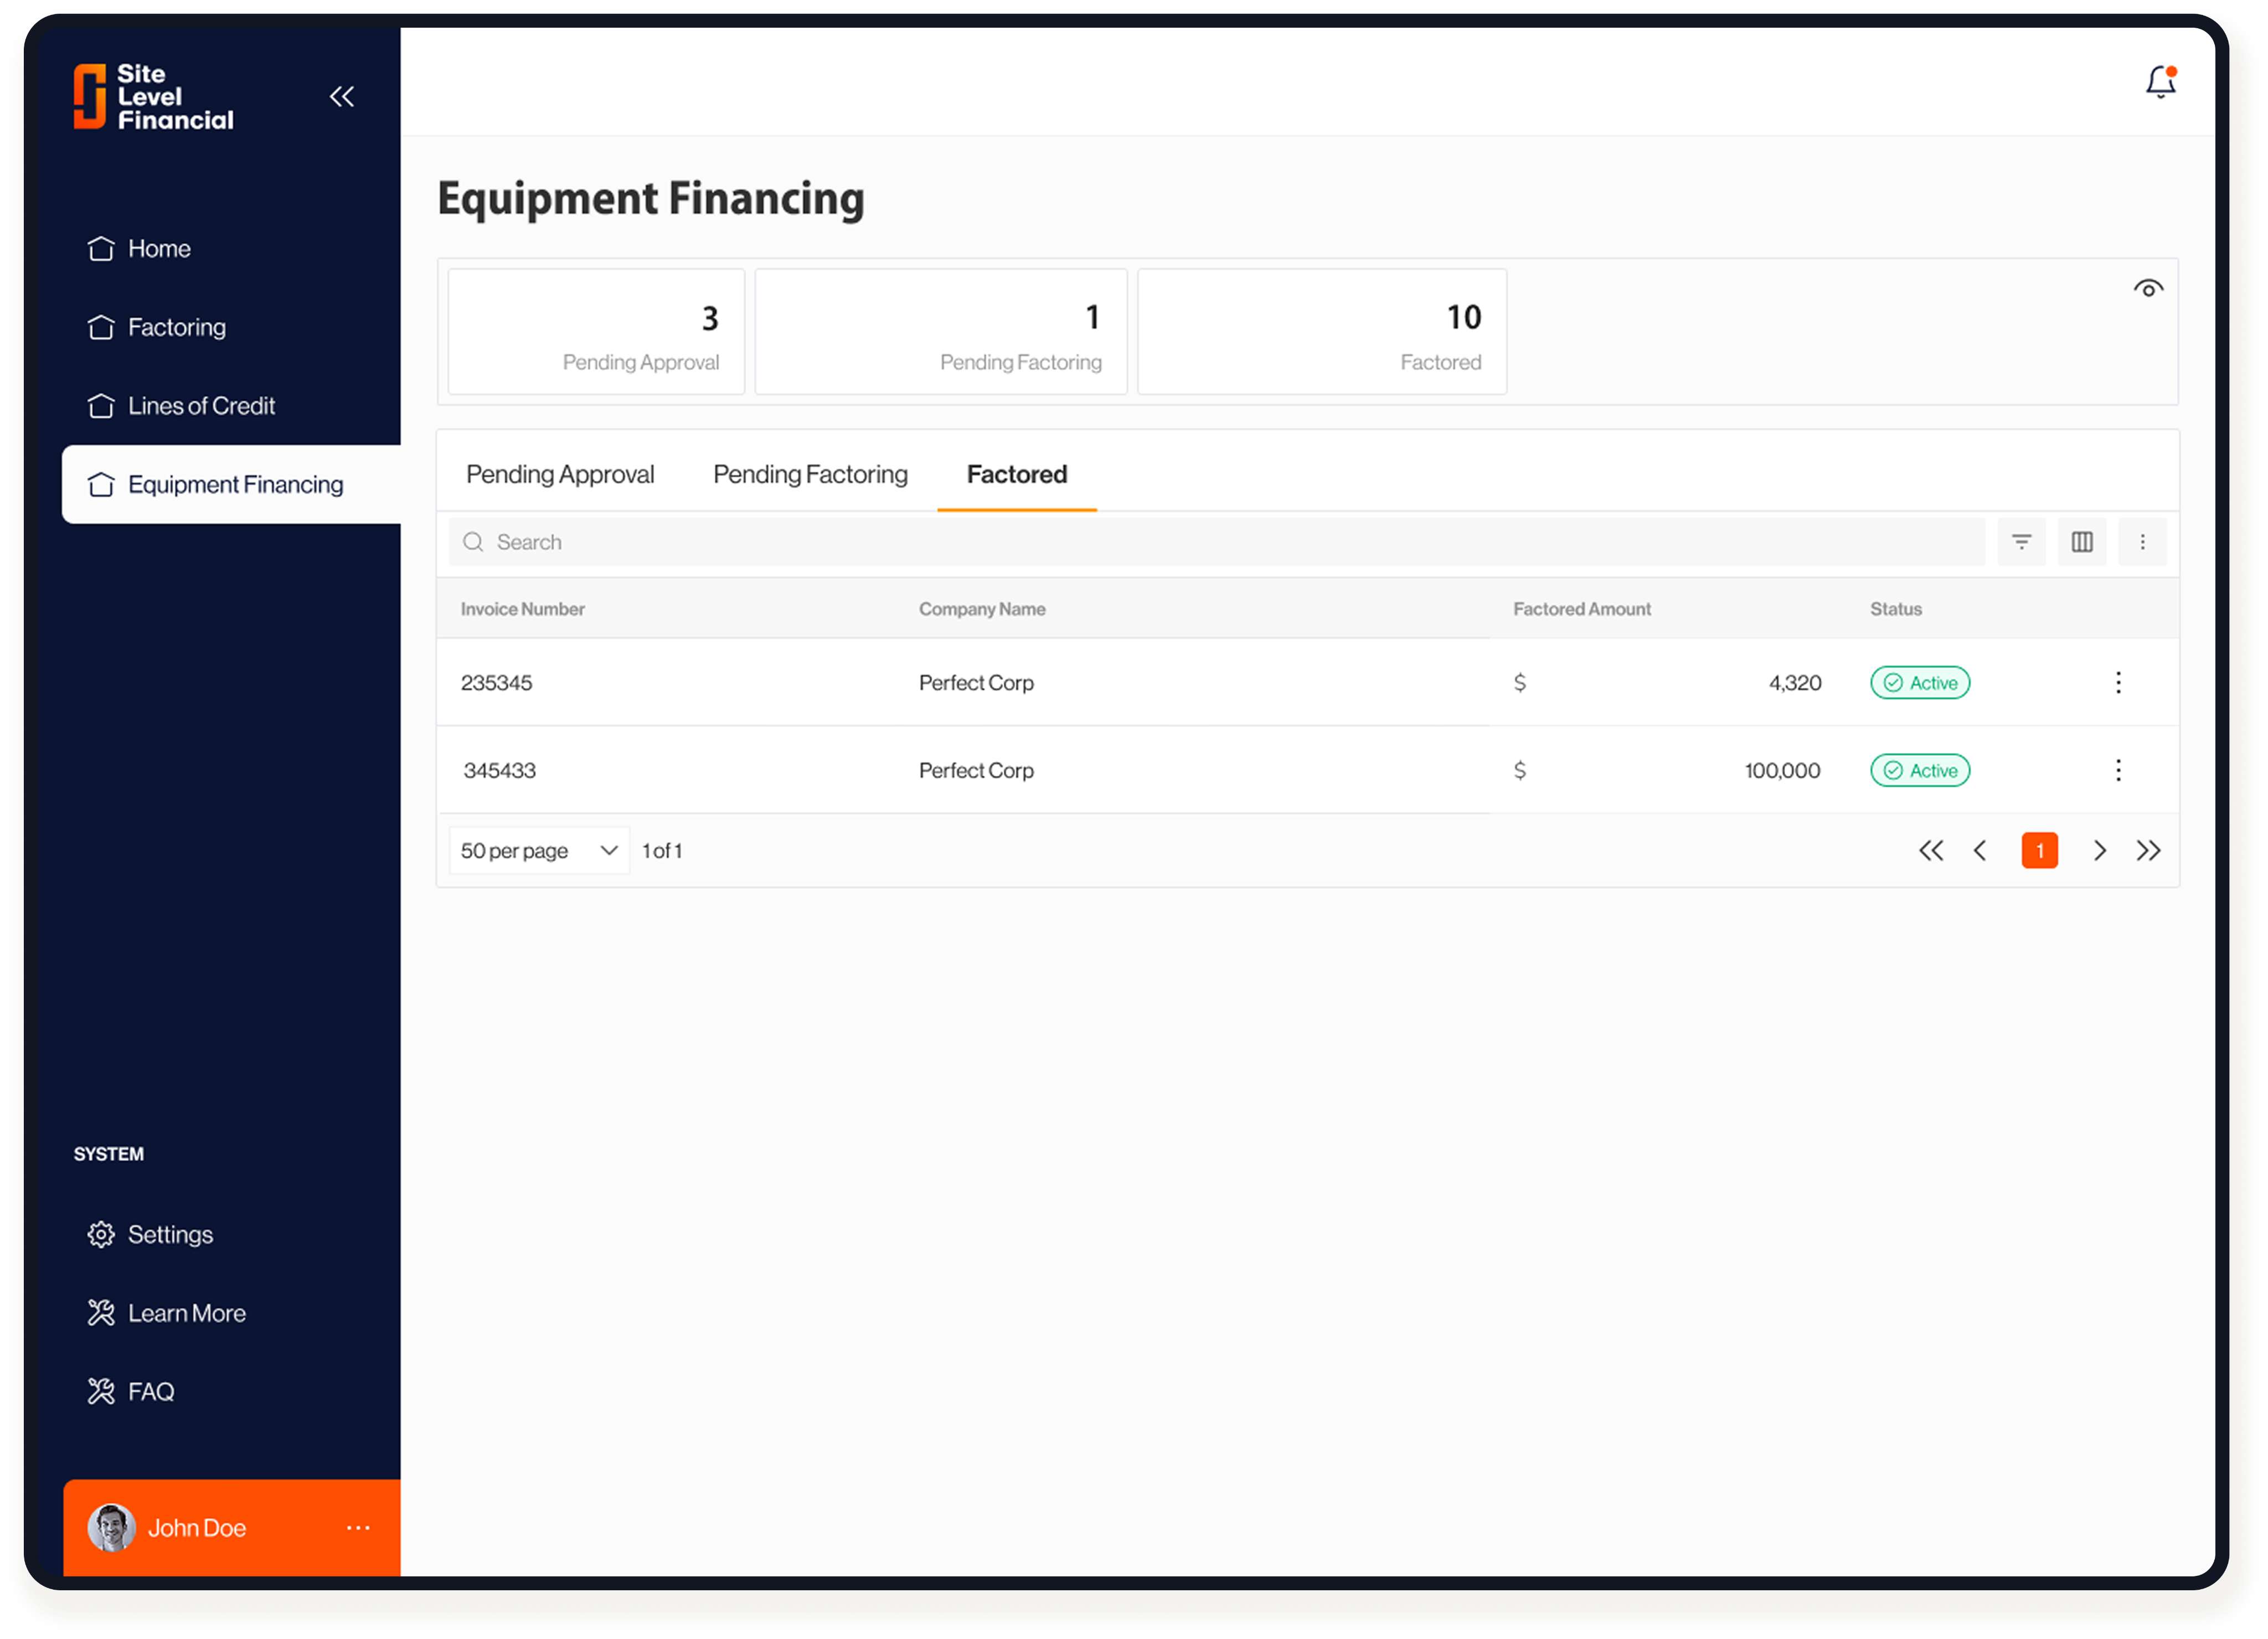This screenshot has height=1639, width=2268.
Task: Open Lines of Credit in the sidebar
Action: (x=201, y=405)
